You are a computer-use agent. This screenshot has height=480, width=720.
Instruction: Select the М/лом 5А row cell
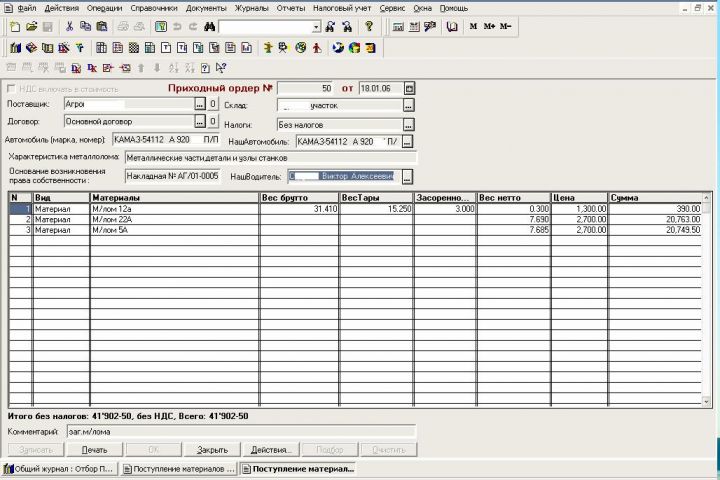[x=174, y=230]
